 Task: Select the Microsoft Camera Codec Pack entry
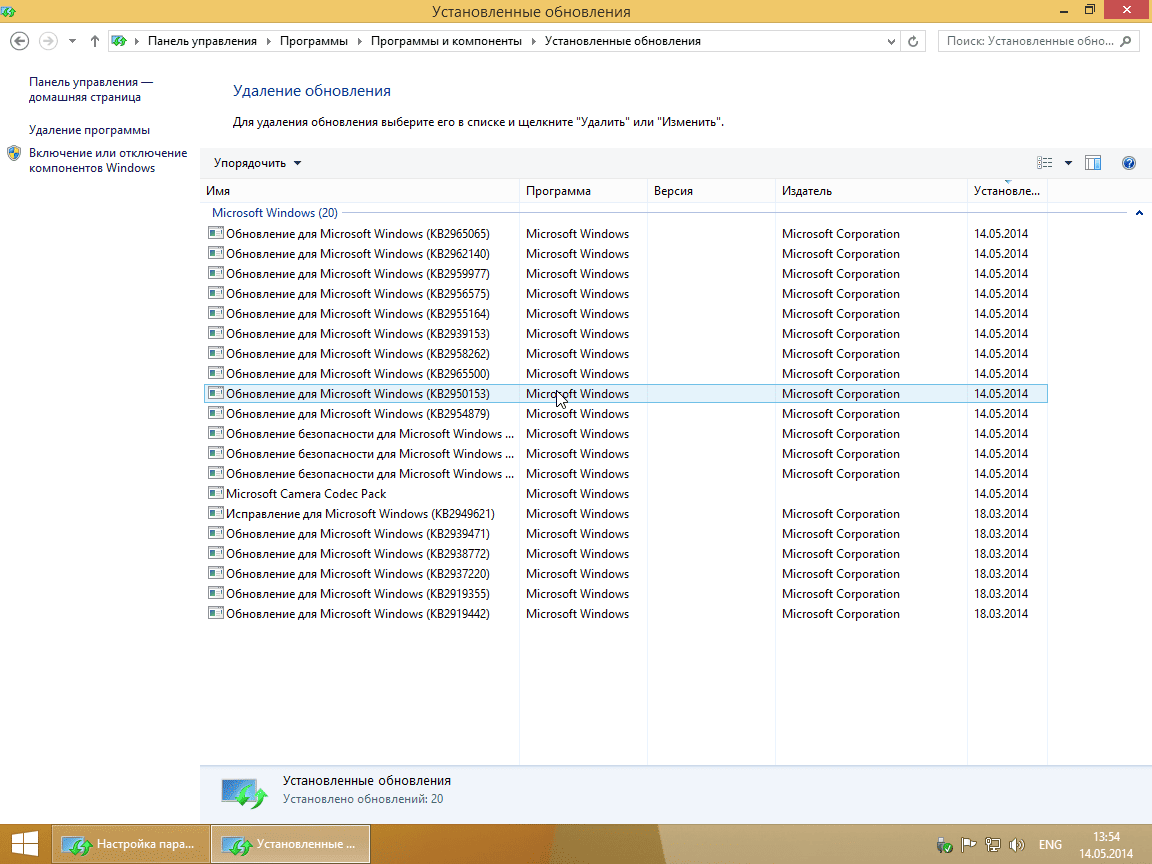coord(305,494)
